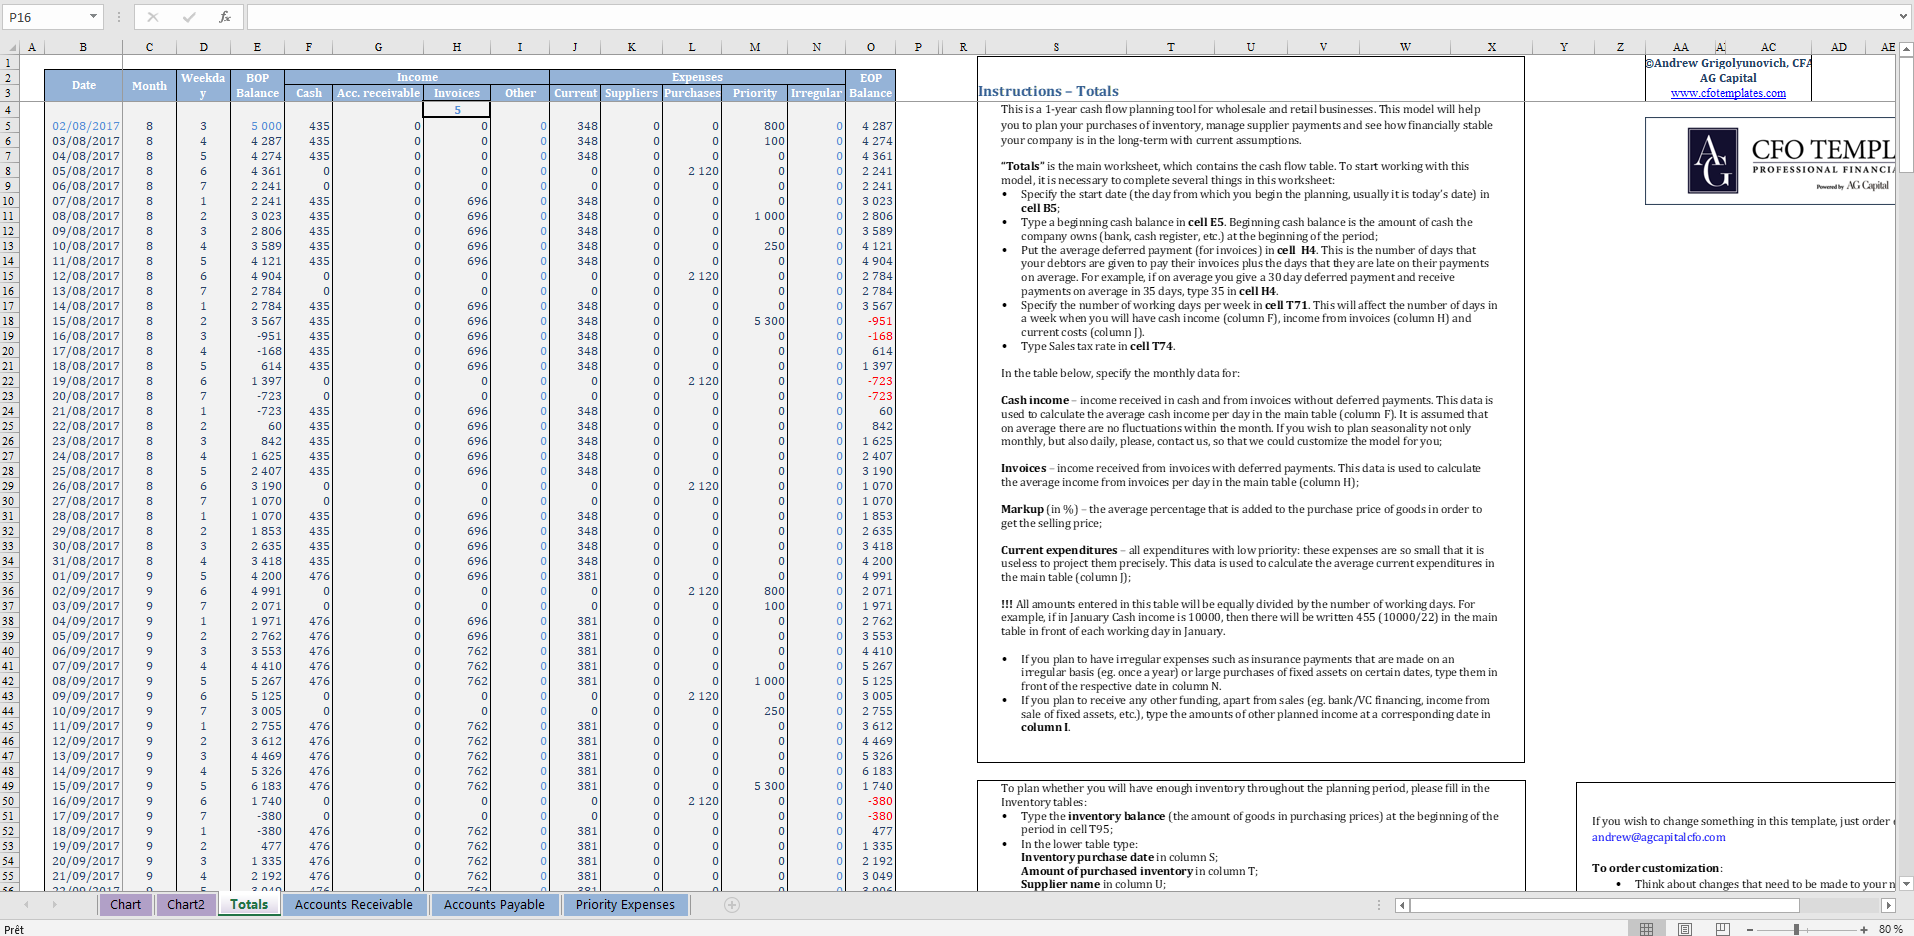Click the Month header cell
This screenshot has width=1914, height=936.
(x=149, y=85)
